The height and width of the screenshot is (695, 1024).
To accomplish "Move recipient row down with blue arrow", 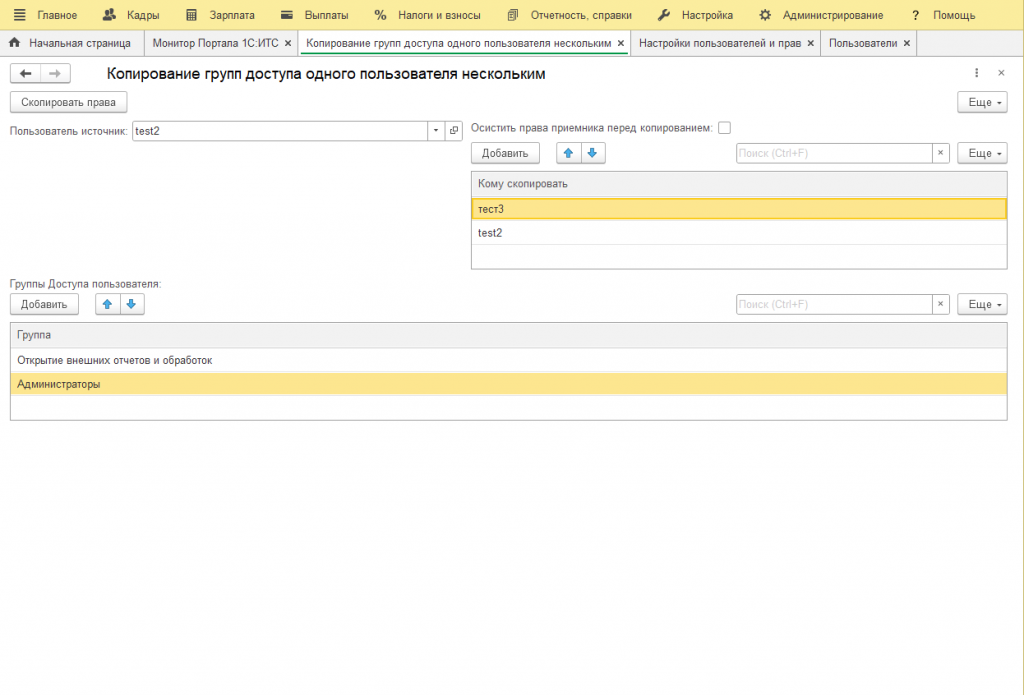I will (x=592, y=153).
